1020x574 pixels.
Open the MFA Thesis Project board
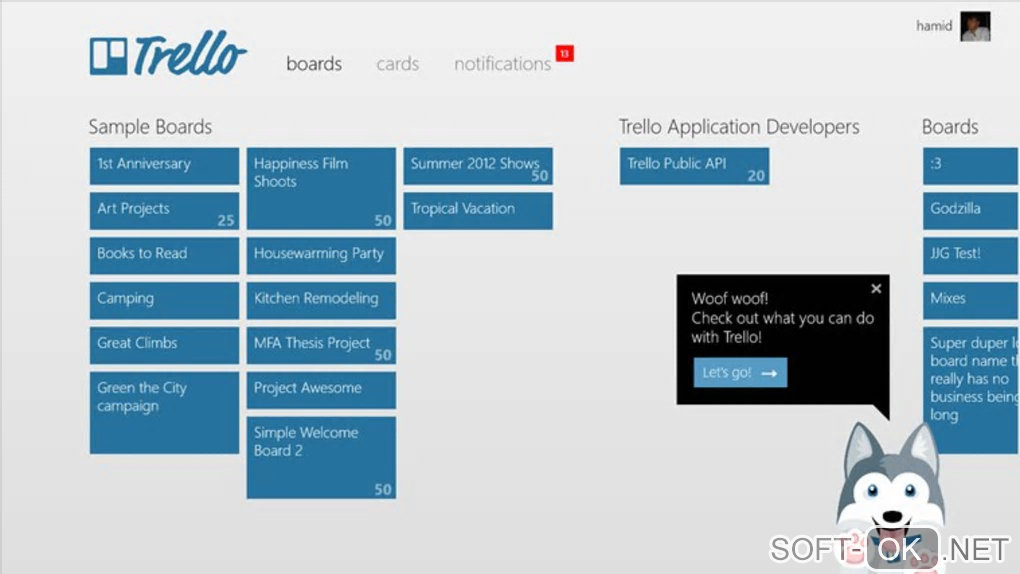click(321, 346)
